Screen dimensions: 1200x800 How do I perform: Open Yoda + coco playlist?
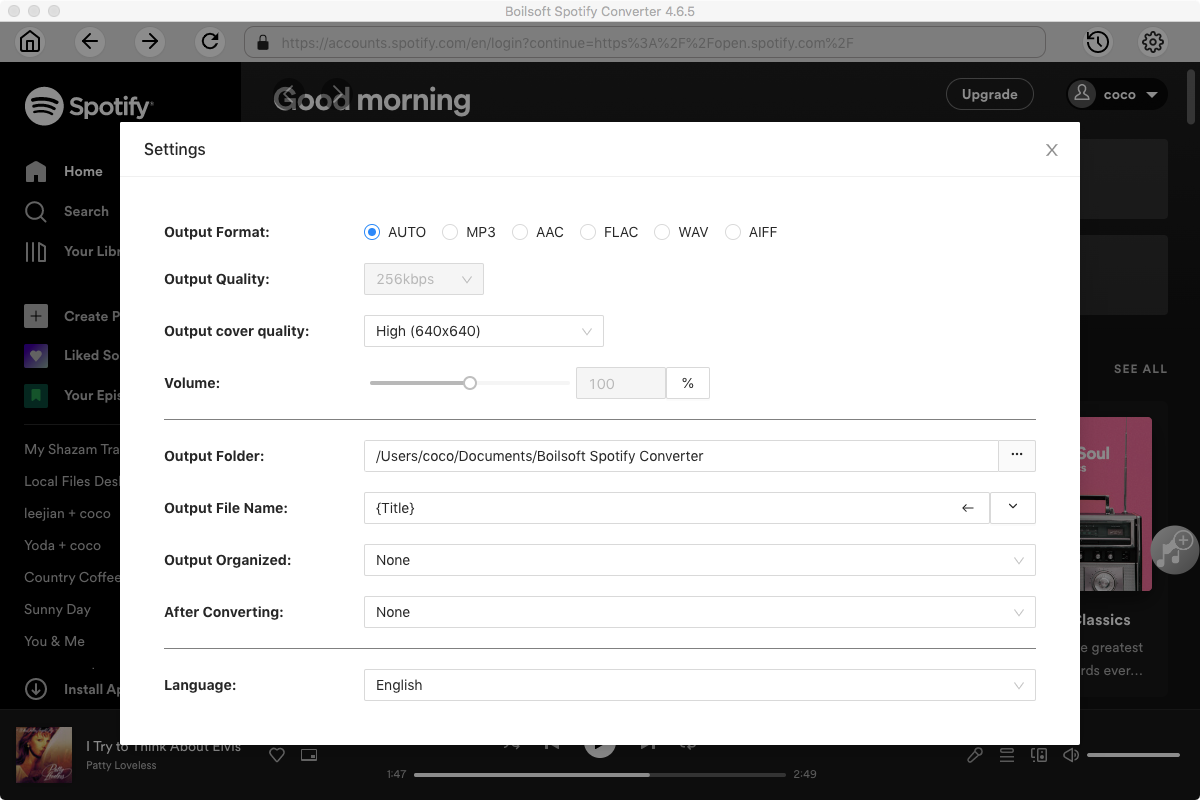(62, 545)
